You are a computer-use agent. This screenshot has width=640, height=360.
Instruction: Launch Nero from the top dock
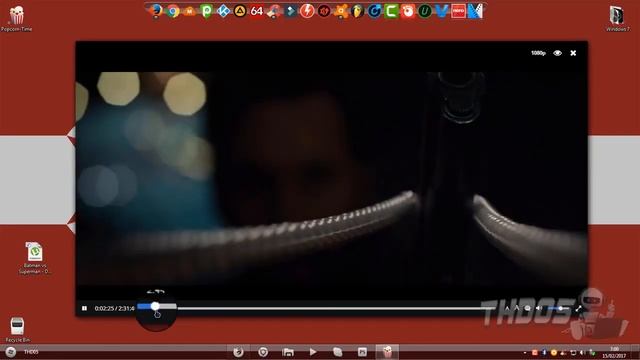point(458,11)
